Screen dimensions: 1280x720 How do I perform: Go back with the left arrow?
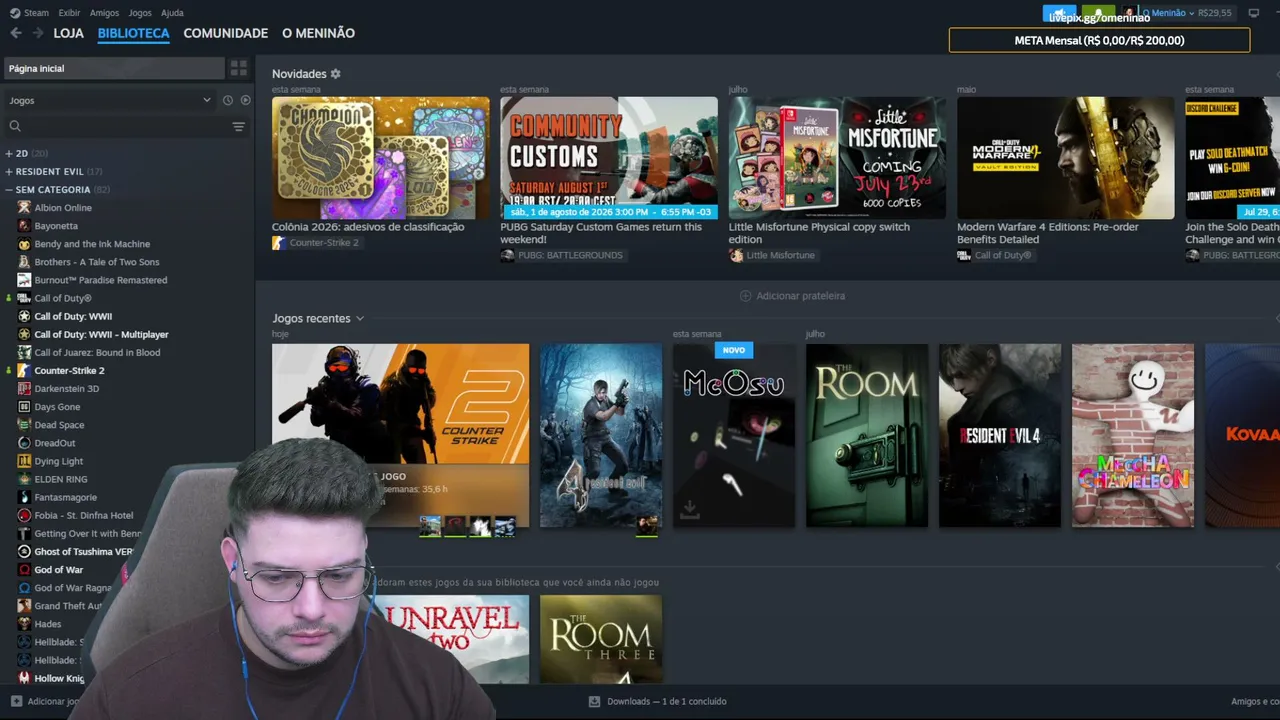point(16,33)
